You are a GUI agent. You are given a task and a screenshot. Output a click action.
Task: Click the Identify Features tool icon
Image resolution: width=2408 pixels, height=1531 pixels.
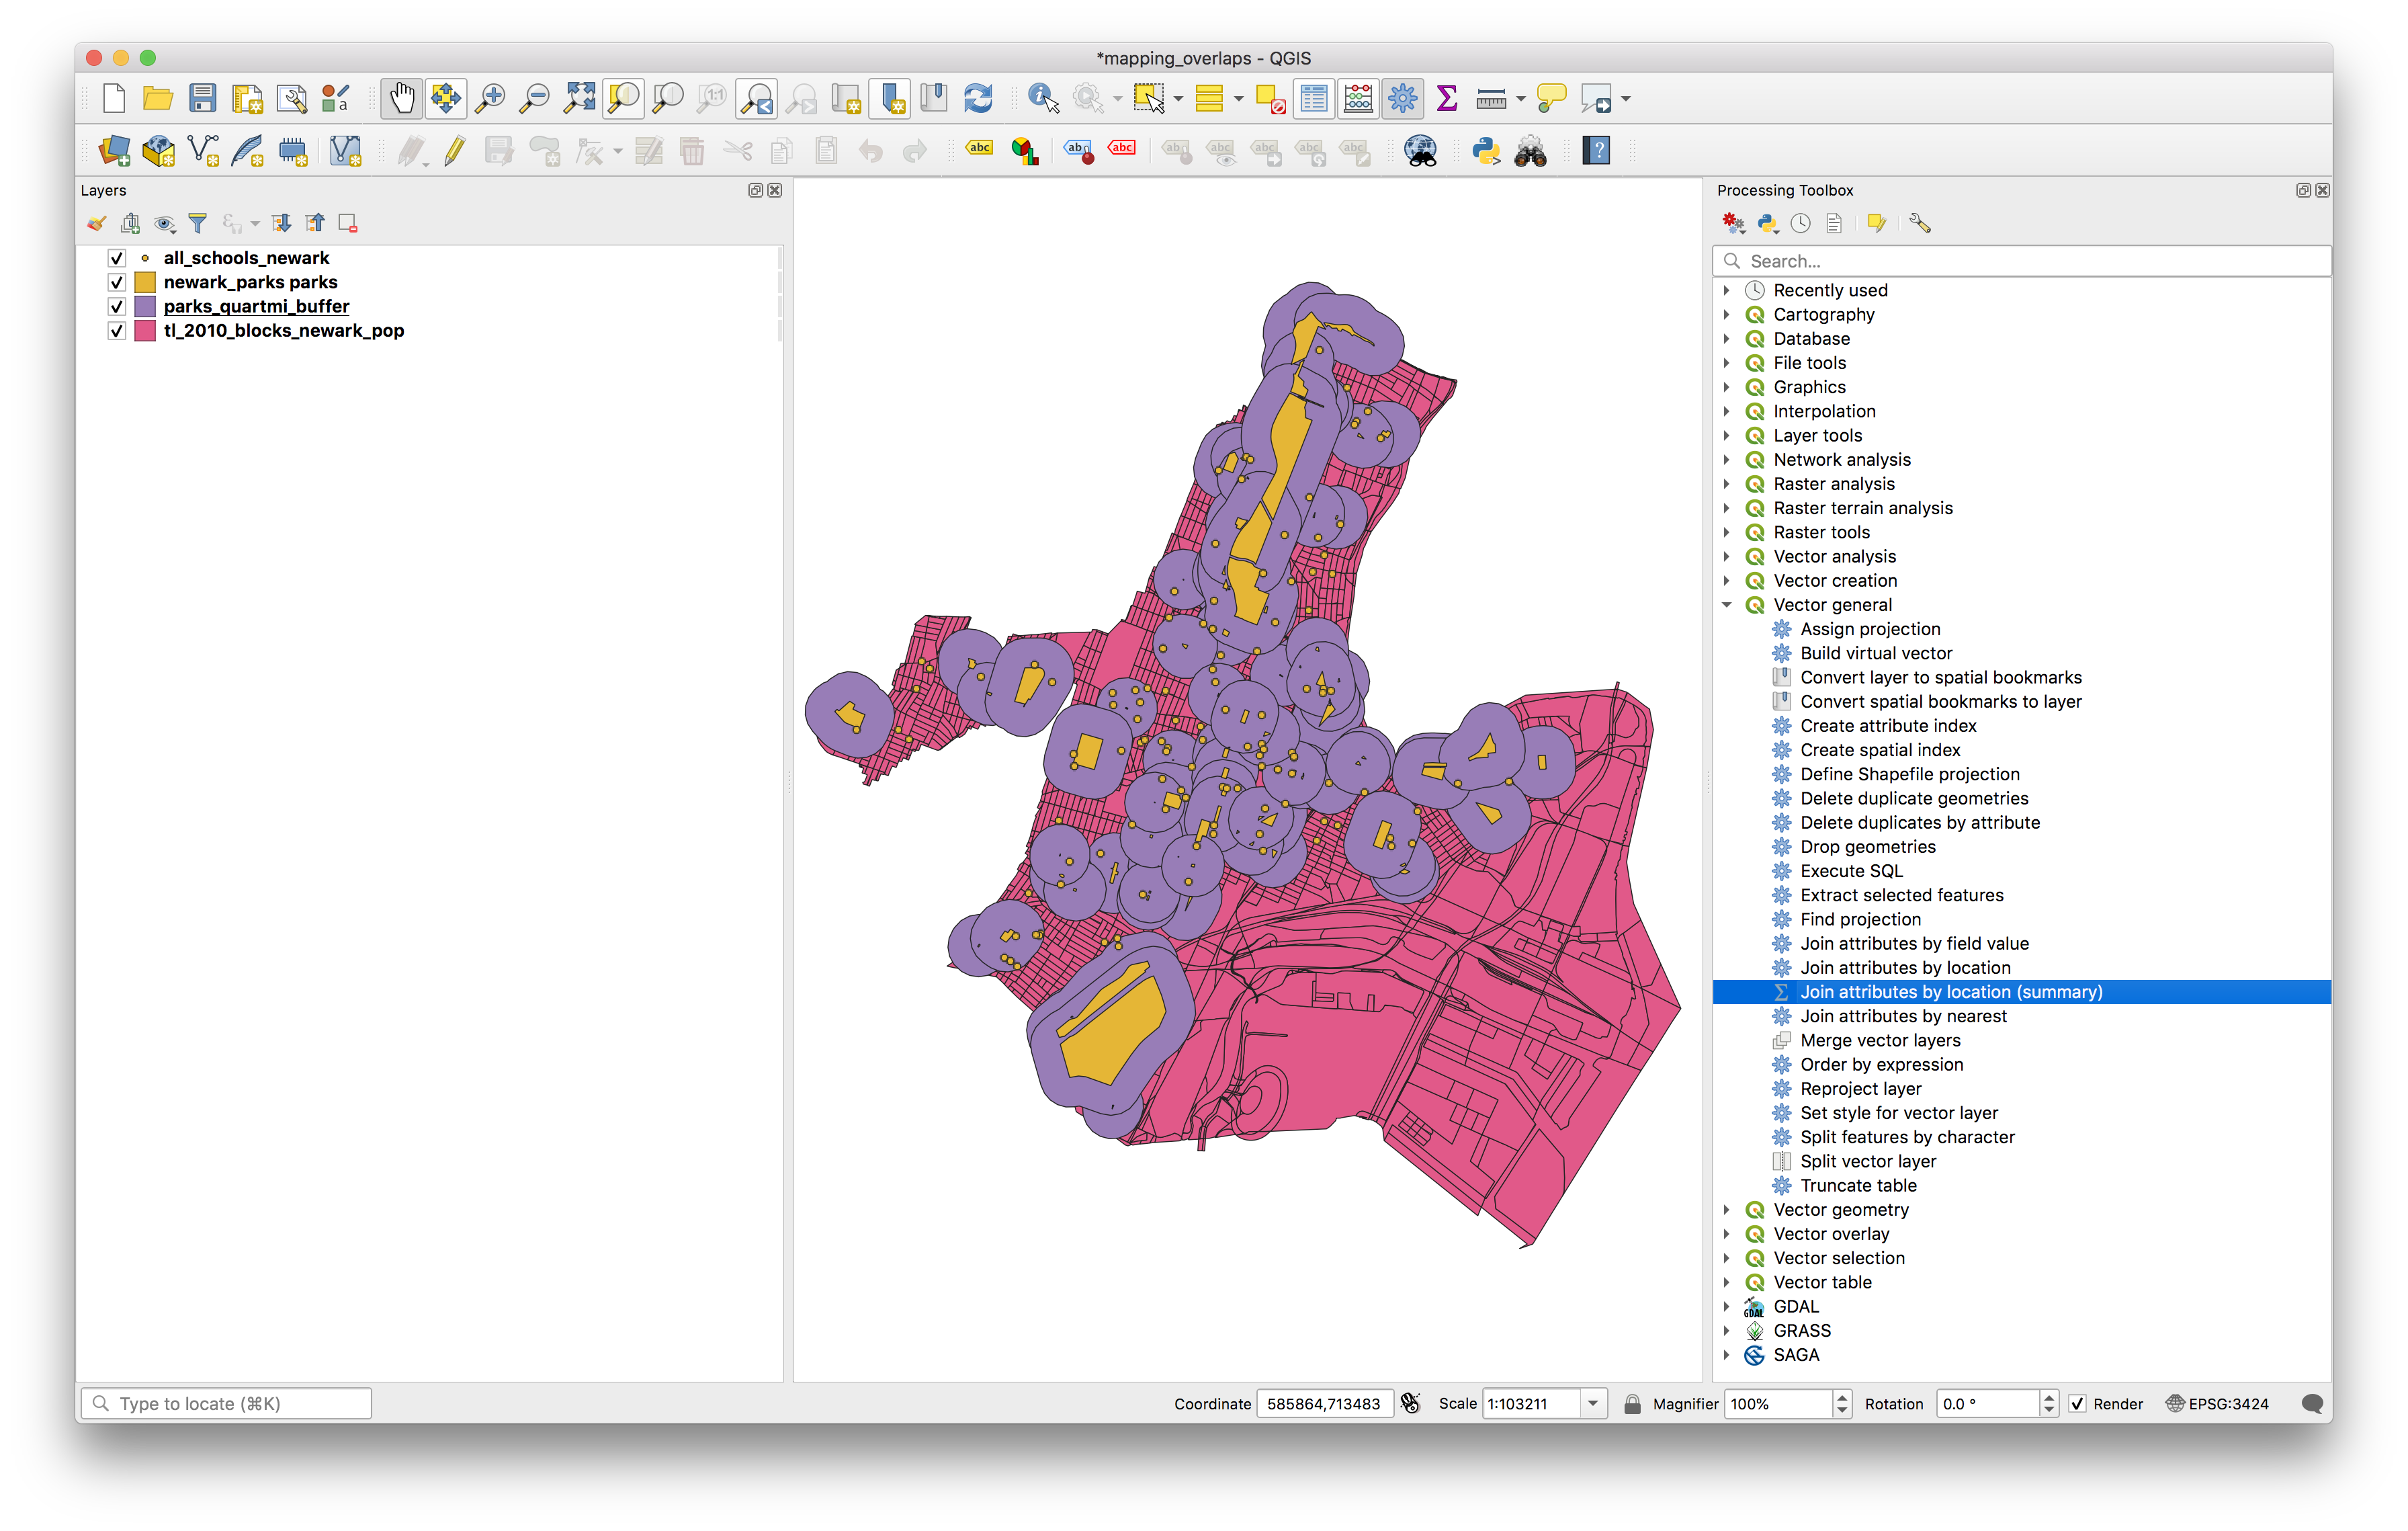pos(1042,98)
